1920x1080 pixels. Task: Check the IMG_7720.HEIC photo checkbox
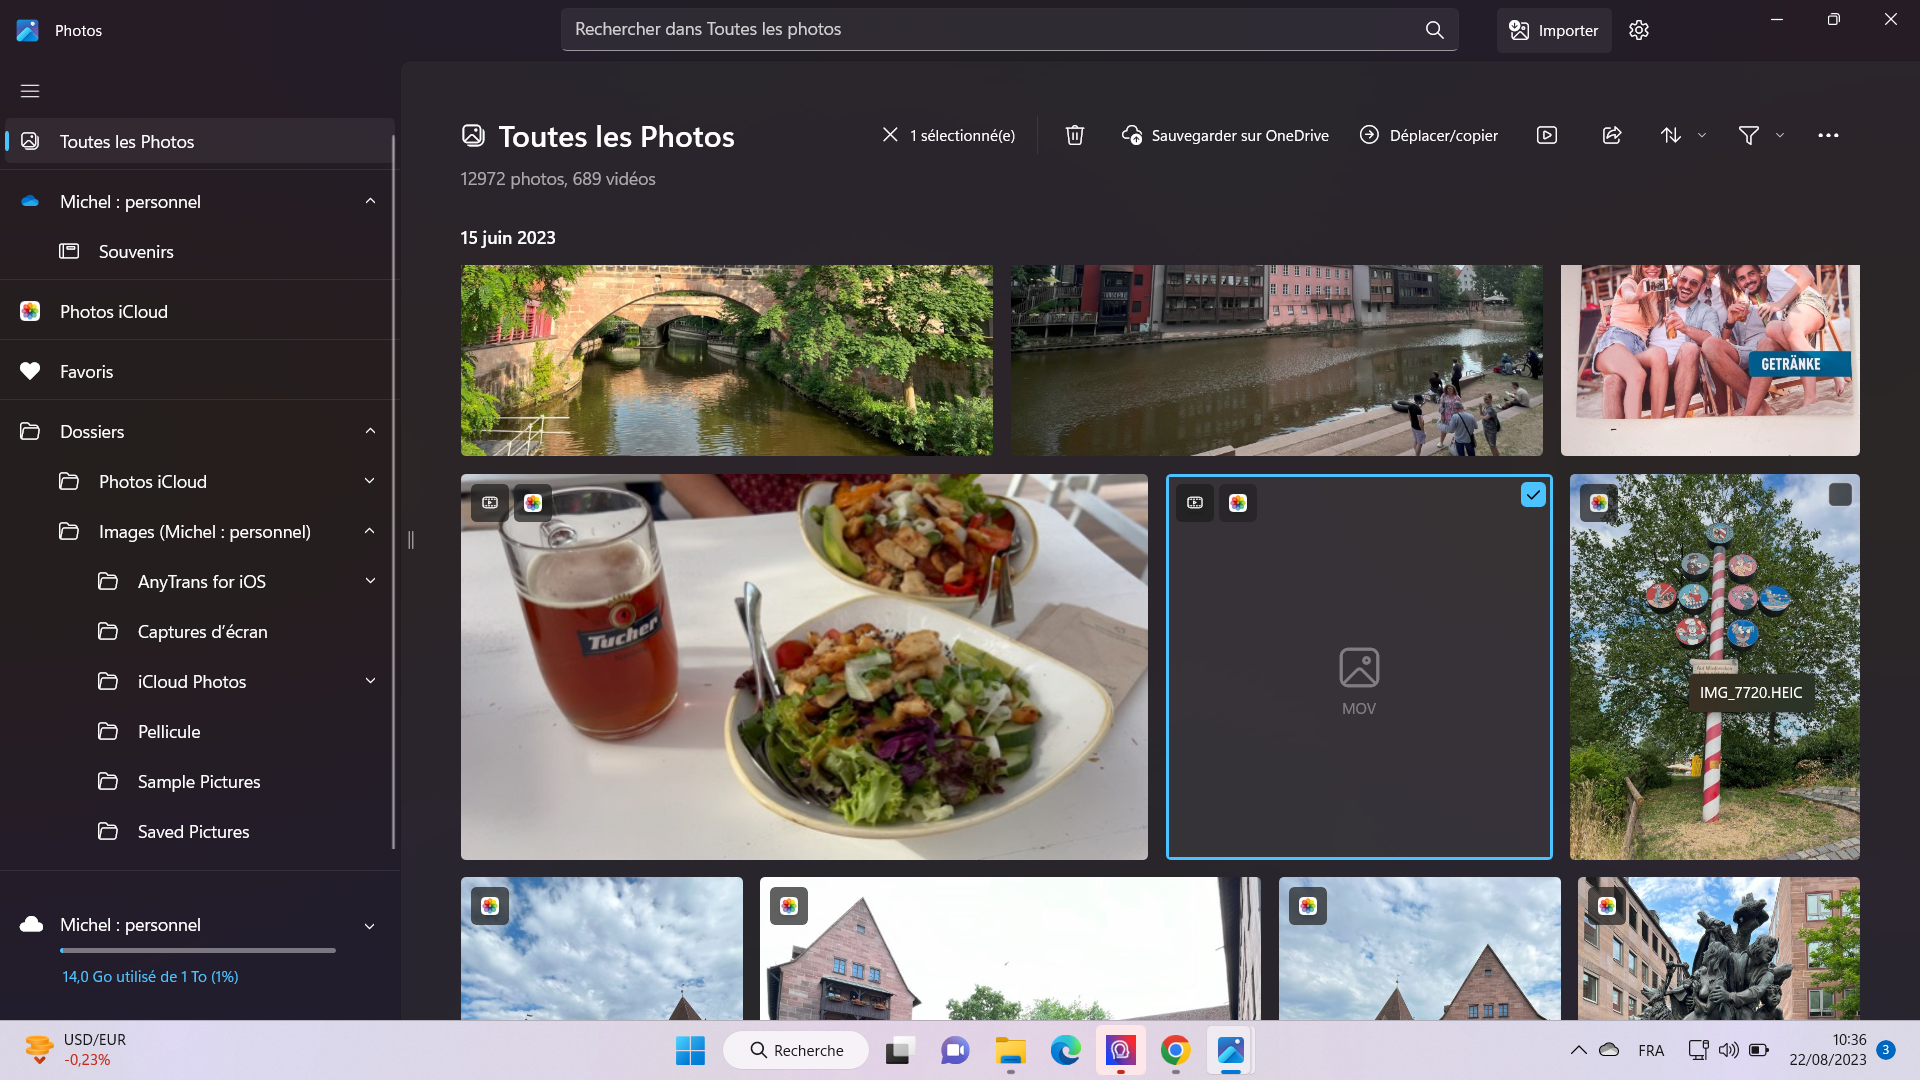(x=1840, y=495)
